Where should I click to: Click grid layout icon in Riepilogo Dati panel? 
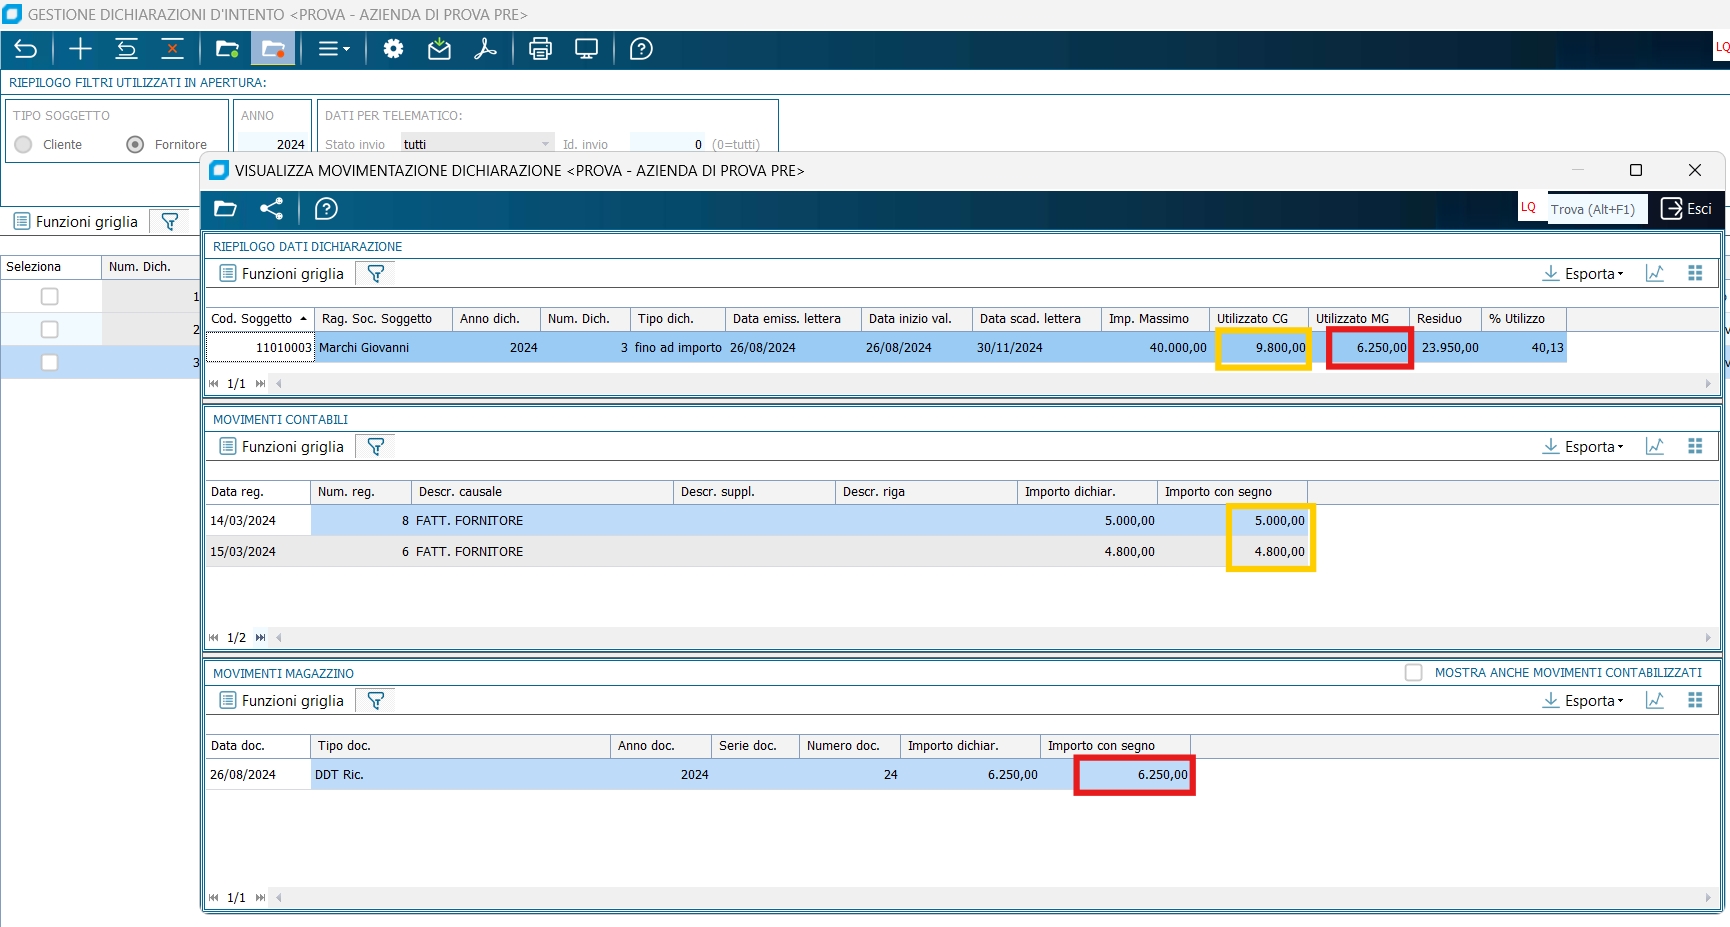pyautogui.click(x=1695, y=274)
